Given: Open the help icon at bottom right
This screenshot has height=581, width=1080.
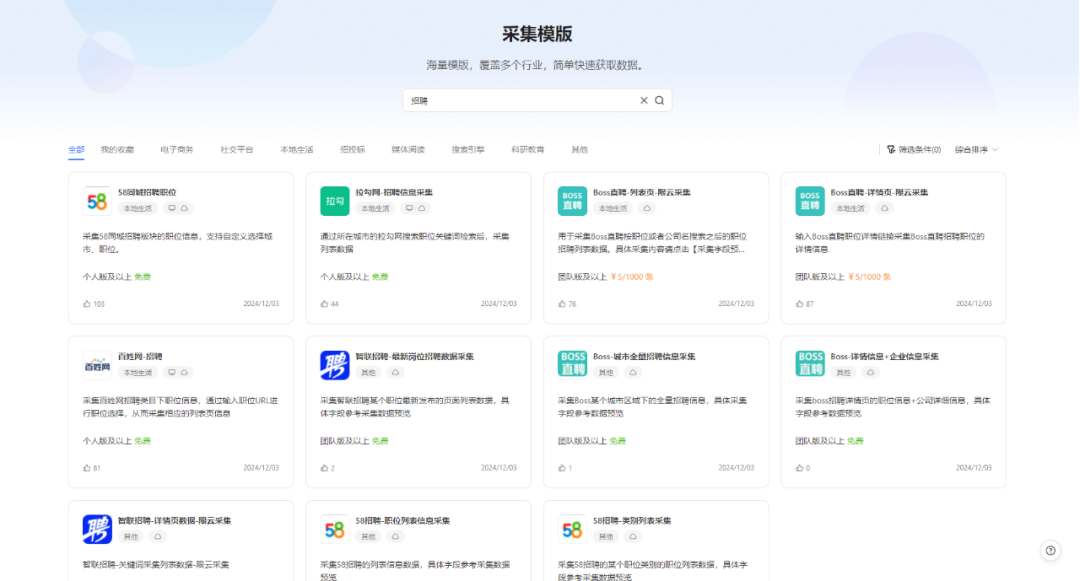Looking at the screenshot, I should pyautogui.click(x=1050, y=550).
